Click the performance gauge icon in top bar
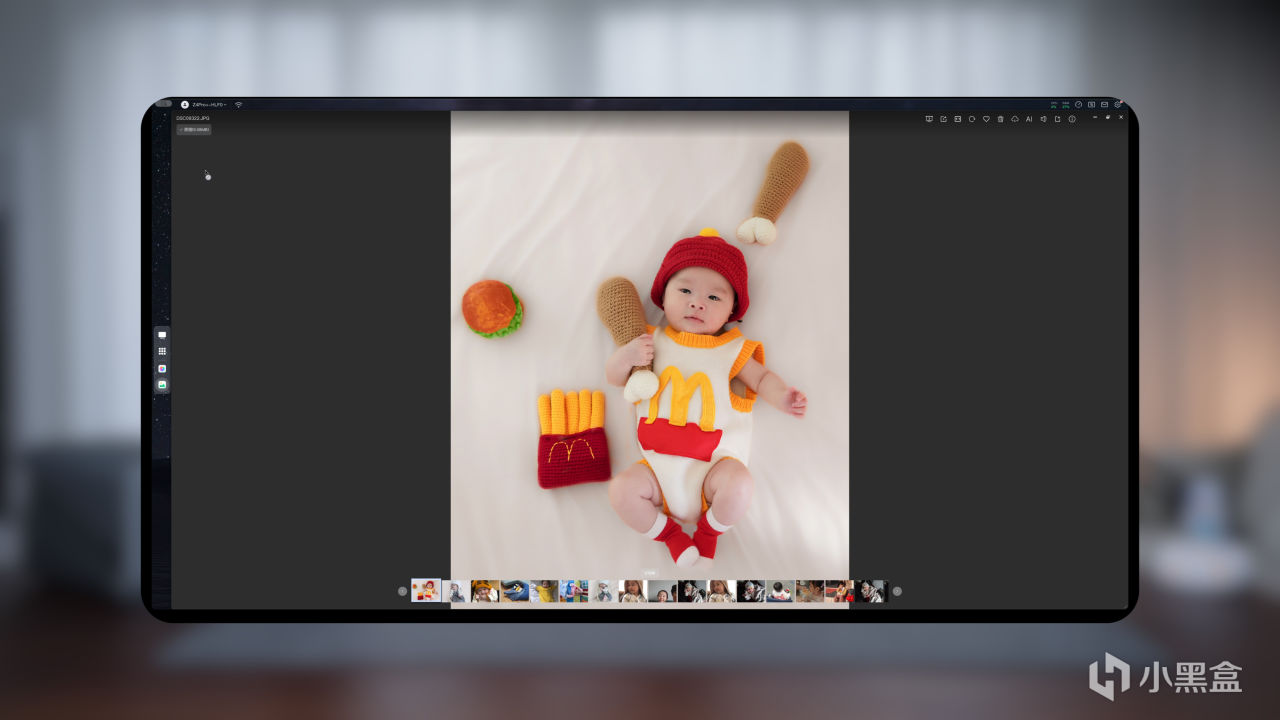 [1079, 104]
